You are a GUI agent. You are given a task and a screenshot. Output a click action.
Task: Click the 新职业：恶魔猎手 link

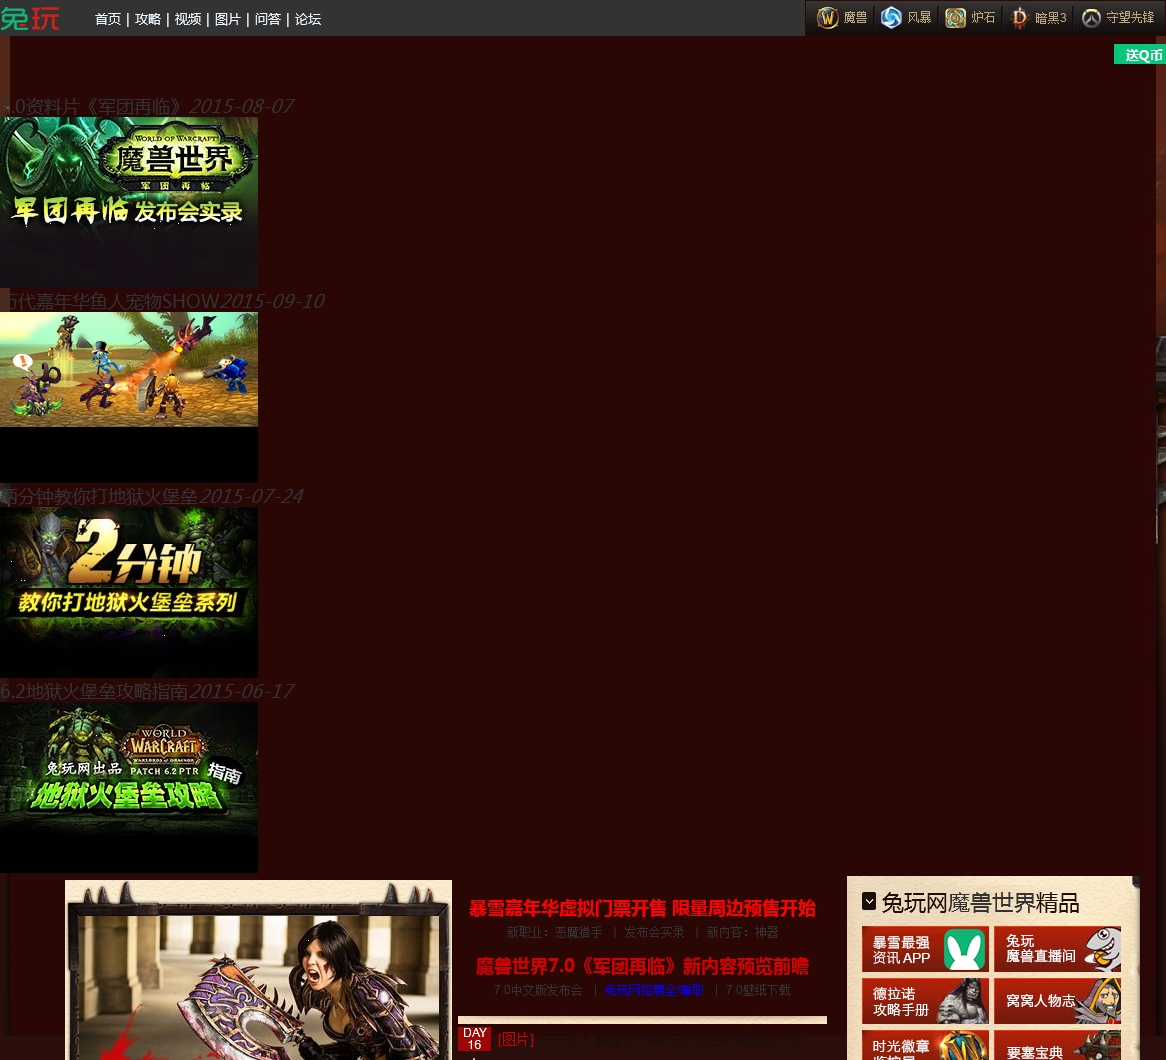click(x=555, y=932)
